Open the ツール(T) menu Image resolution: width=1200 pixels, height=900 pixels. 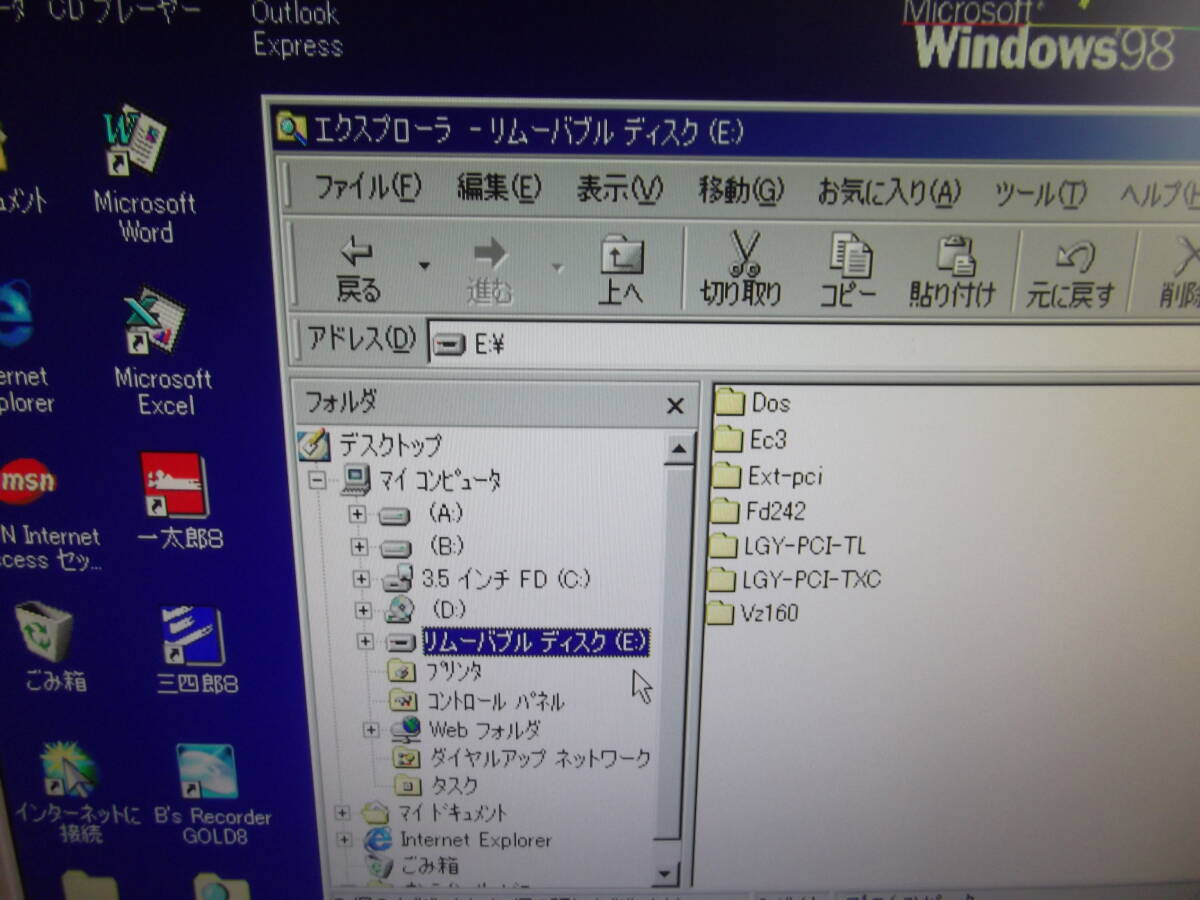[1040, 194]
